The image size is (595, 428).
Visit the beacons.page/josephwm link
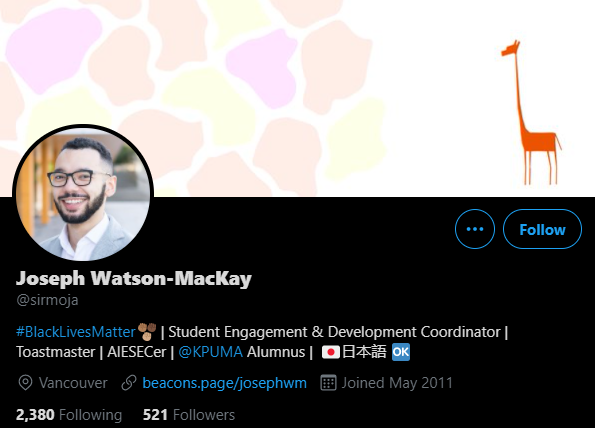(x=224, y=383)
